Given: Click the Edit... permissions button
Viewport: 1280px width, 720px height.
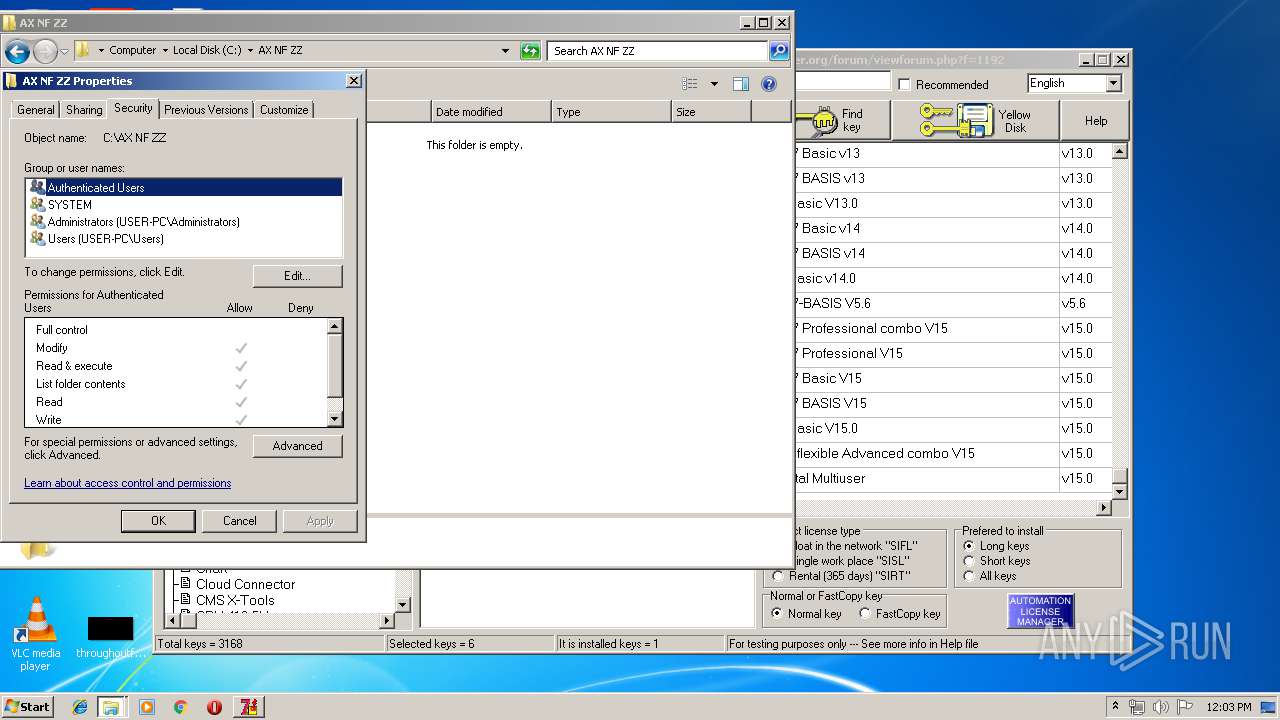Looking at the screenshot, I should click(x=297, y=276).
